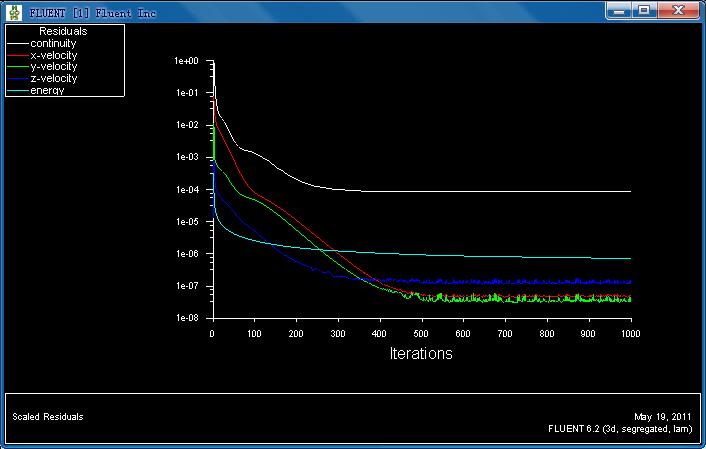
Task: Select the 'Residuals' legend heading
Action: coord(62,32)
